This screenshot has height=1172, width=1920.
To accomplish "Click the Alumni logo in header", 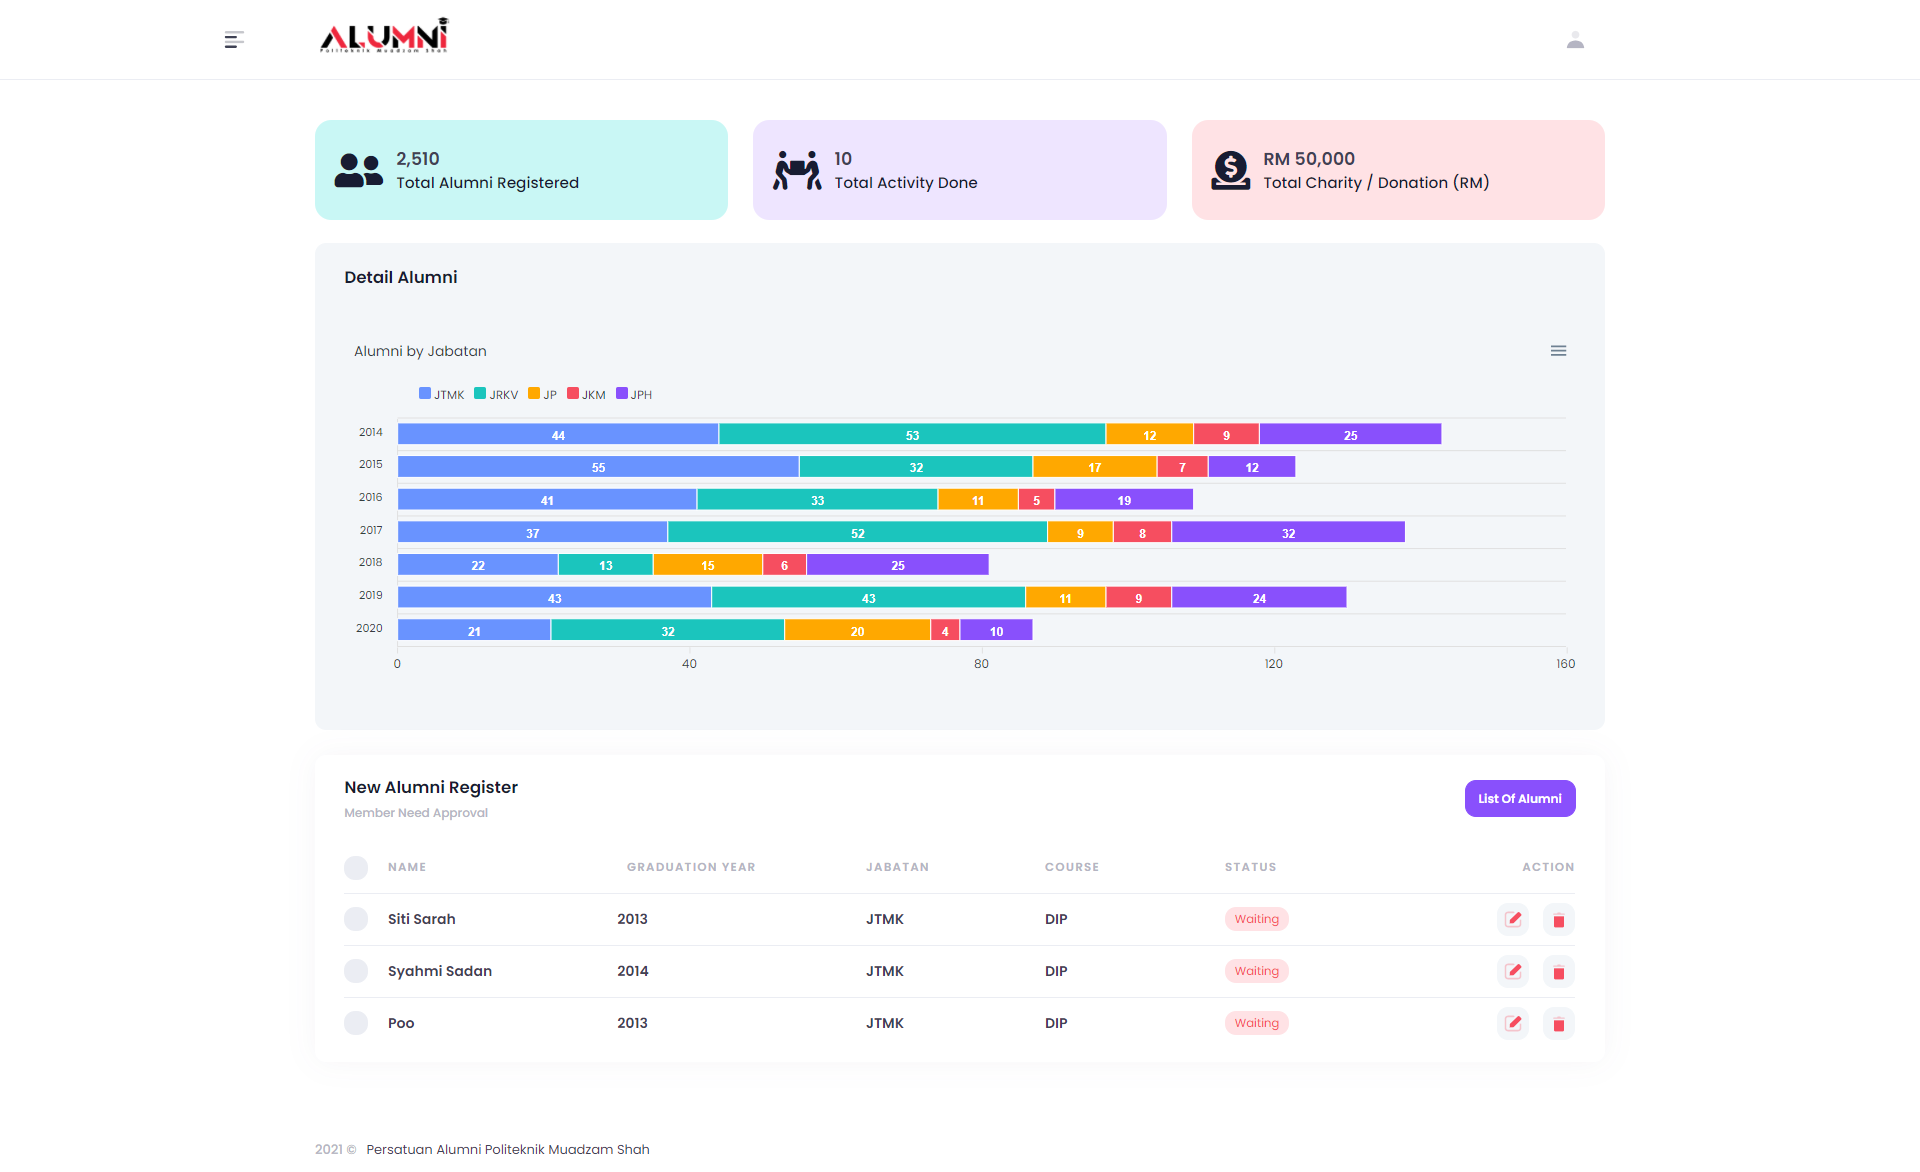I will pos(384,37).
